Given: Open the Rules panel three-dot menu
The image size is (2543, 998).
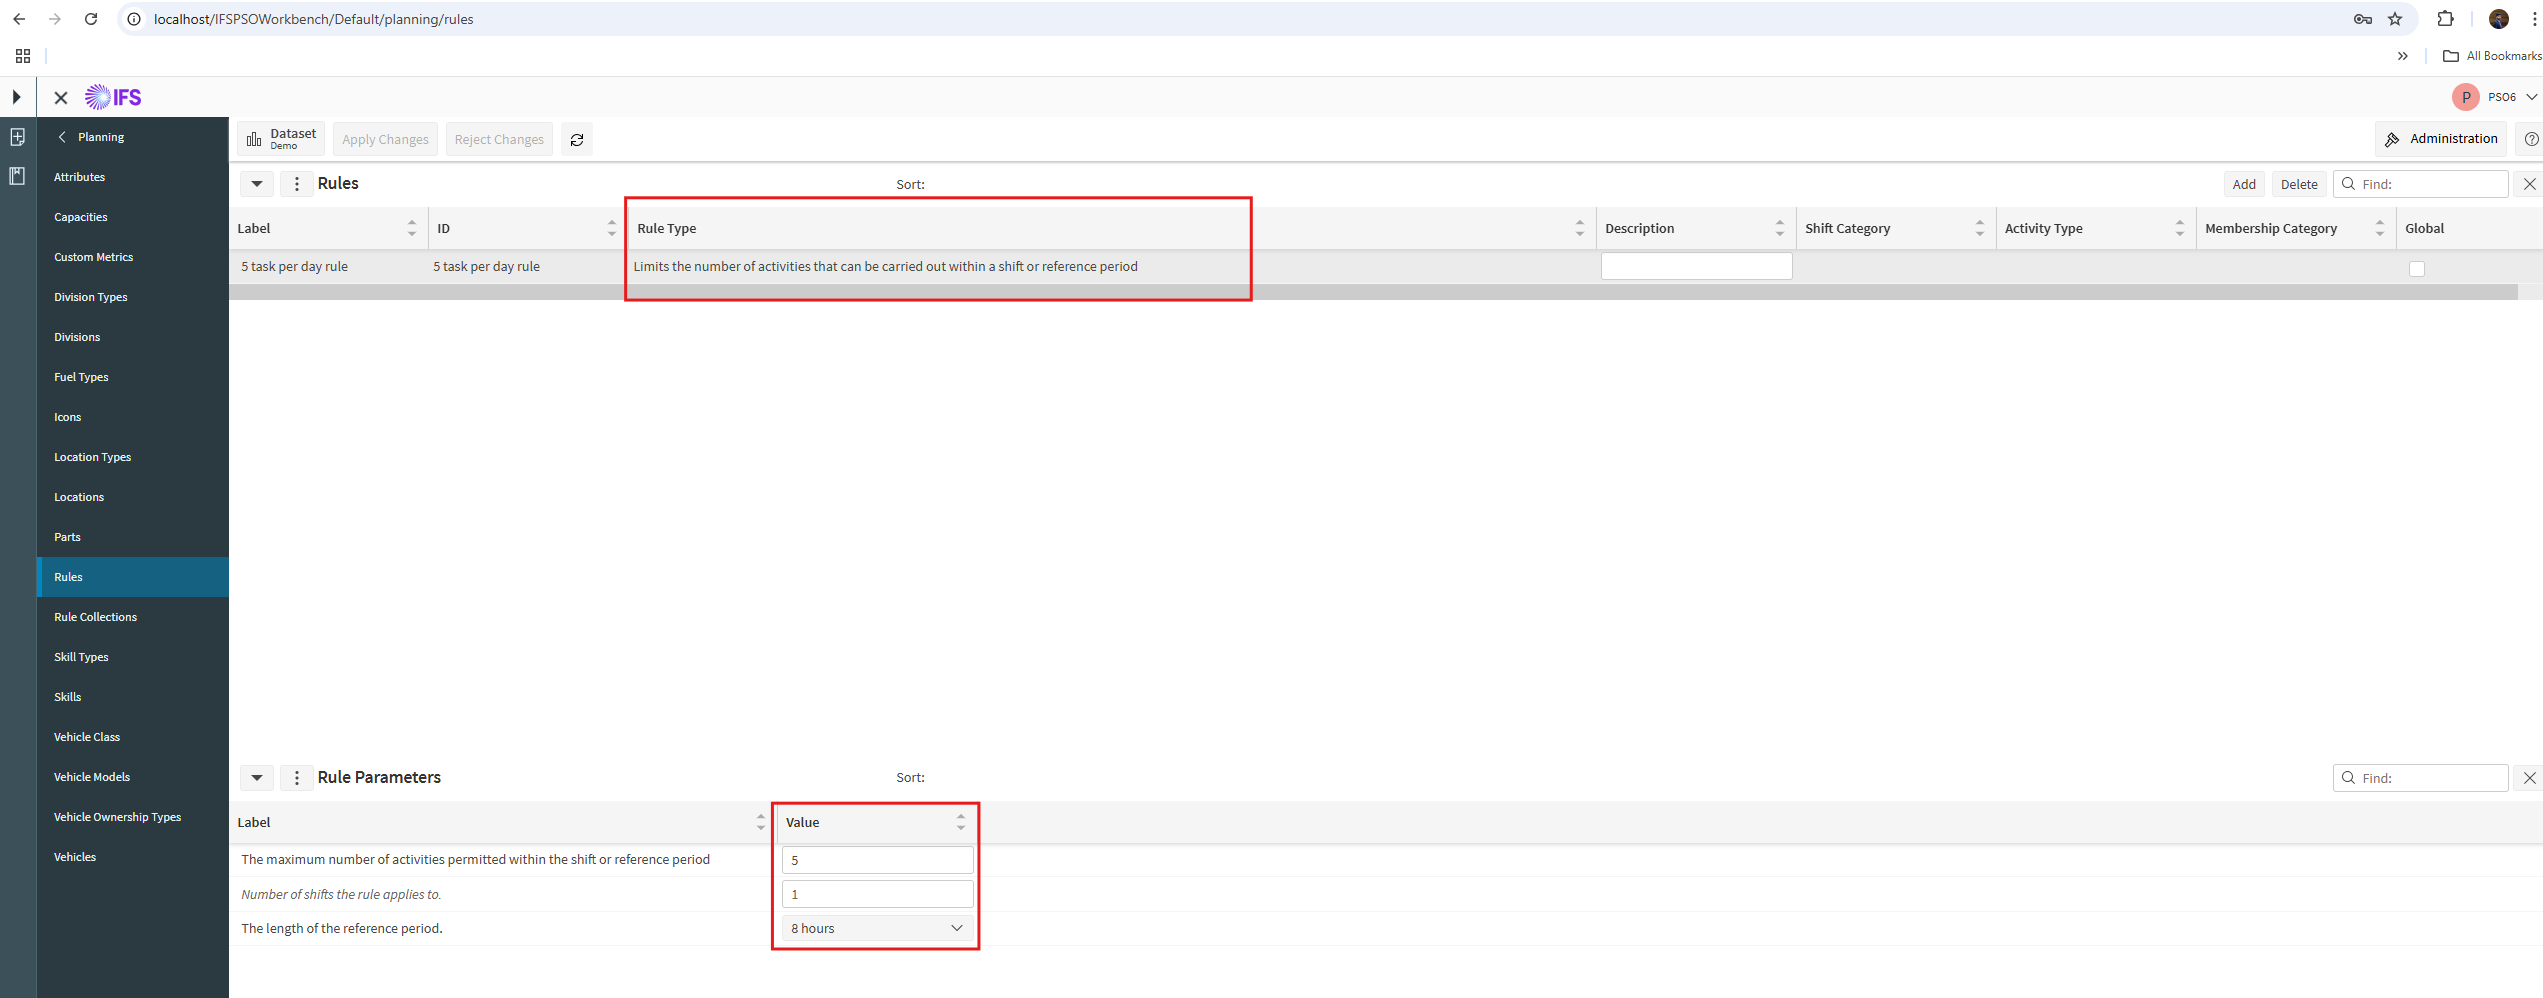Looking at the screenshot, I should pyautogui.click(x=297, y=184).
